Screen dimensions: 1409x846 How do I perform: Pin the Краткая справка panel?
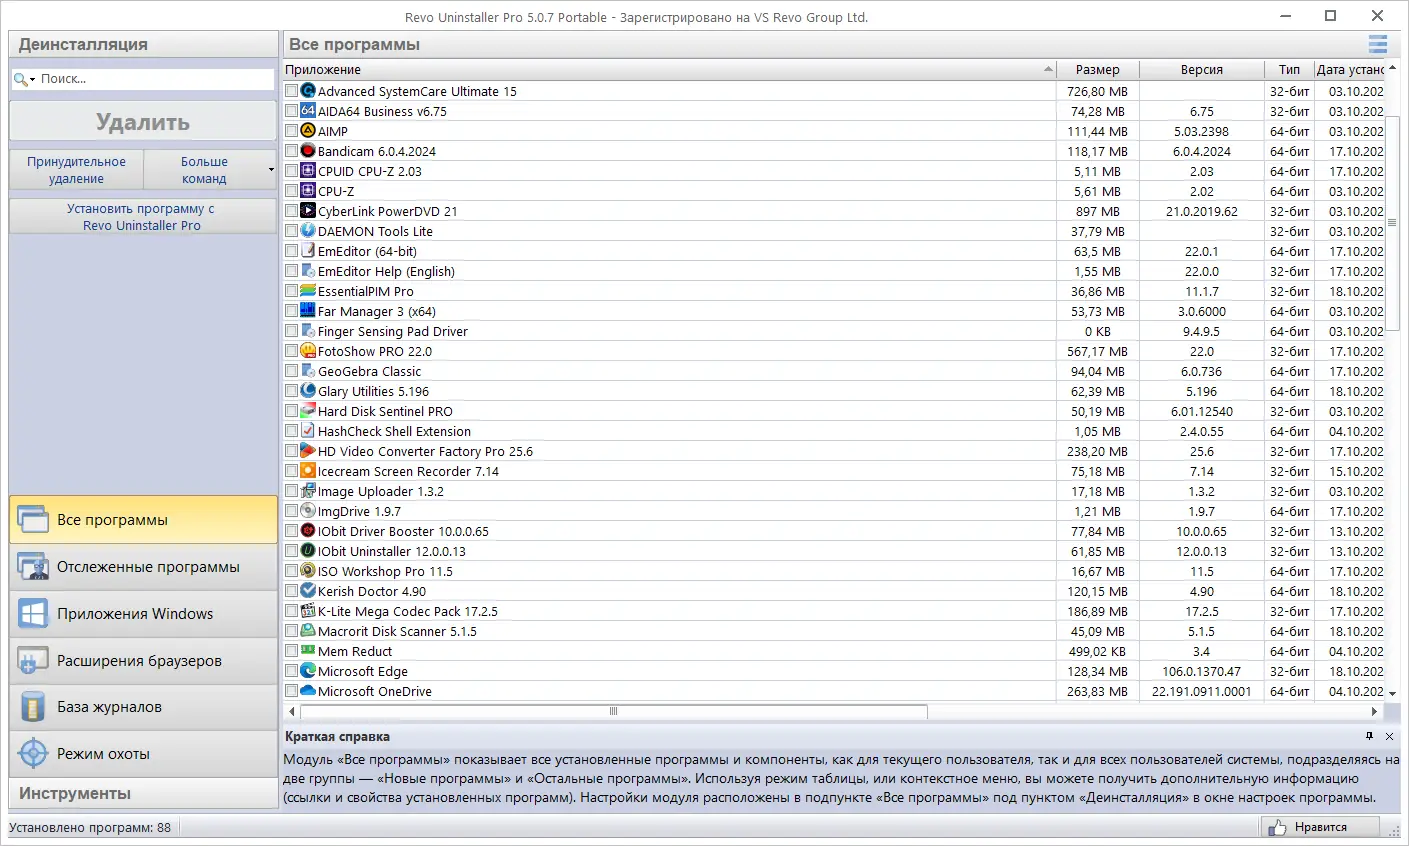click(x=1370, y=737)
